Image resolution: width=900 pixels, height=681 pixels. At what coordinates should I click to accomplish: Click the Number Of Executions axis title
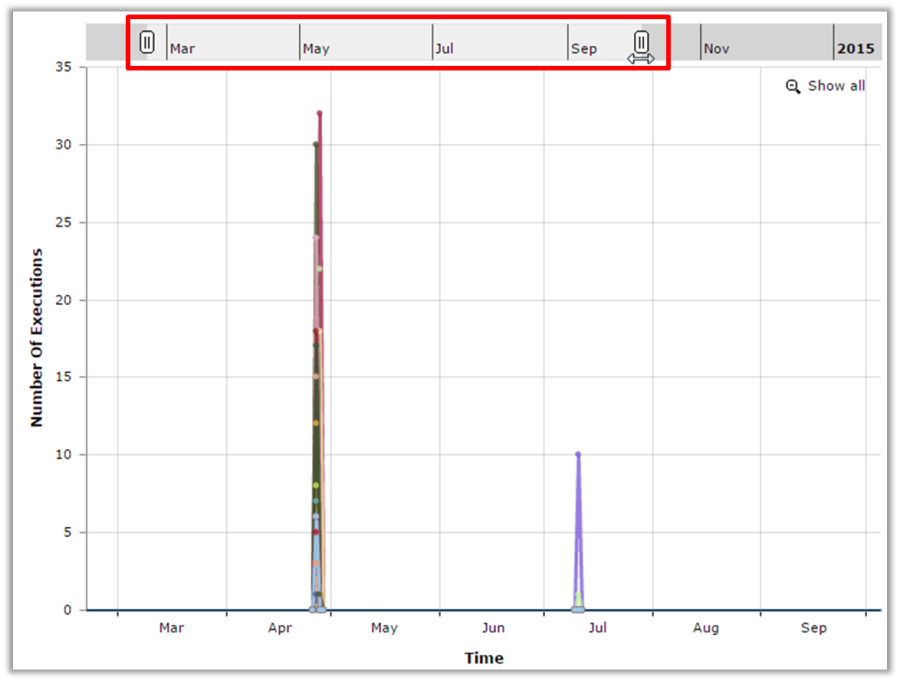37,338
